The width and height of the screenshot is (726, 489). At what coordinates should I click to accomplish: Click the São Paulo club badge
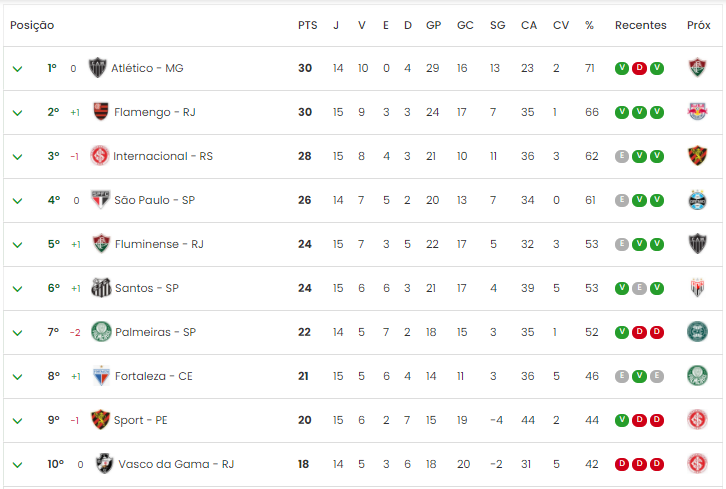[100, 200]
